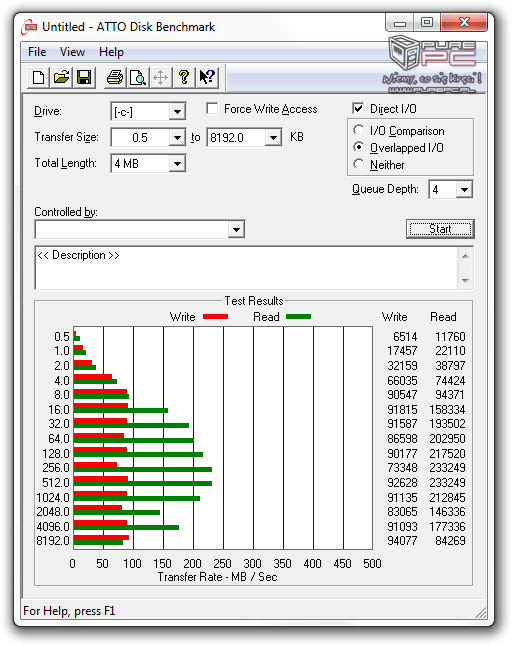Print results using the printer icon
Screen dimensions: 512x646
click(115, 77)
